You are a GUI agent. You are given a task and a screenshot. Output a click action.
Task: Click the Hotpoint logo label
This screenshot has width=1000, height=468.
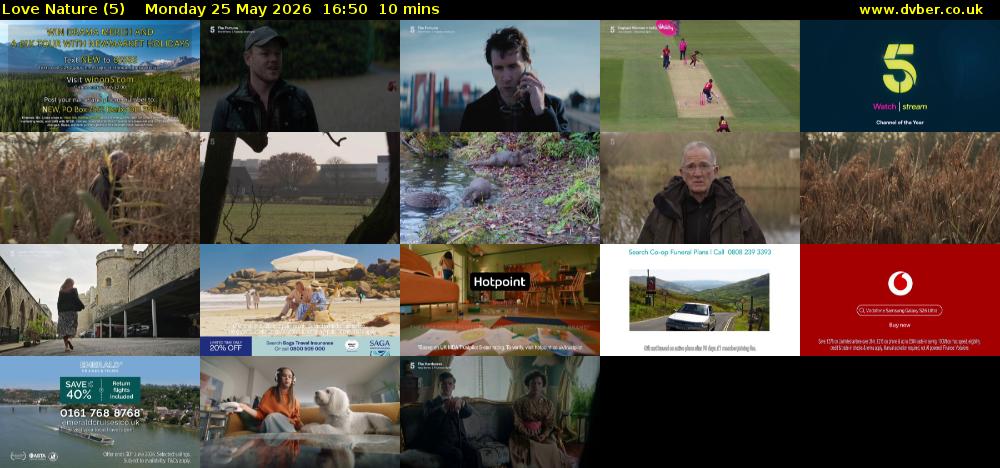(501, 281)
